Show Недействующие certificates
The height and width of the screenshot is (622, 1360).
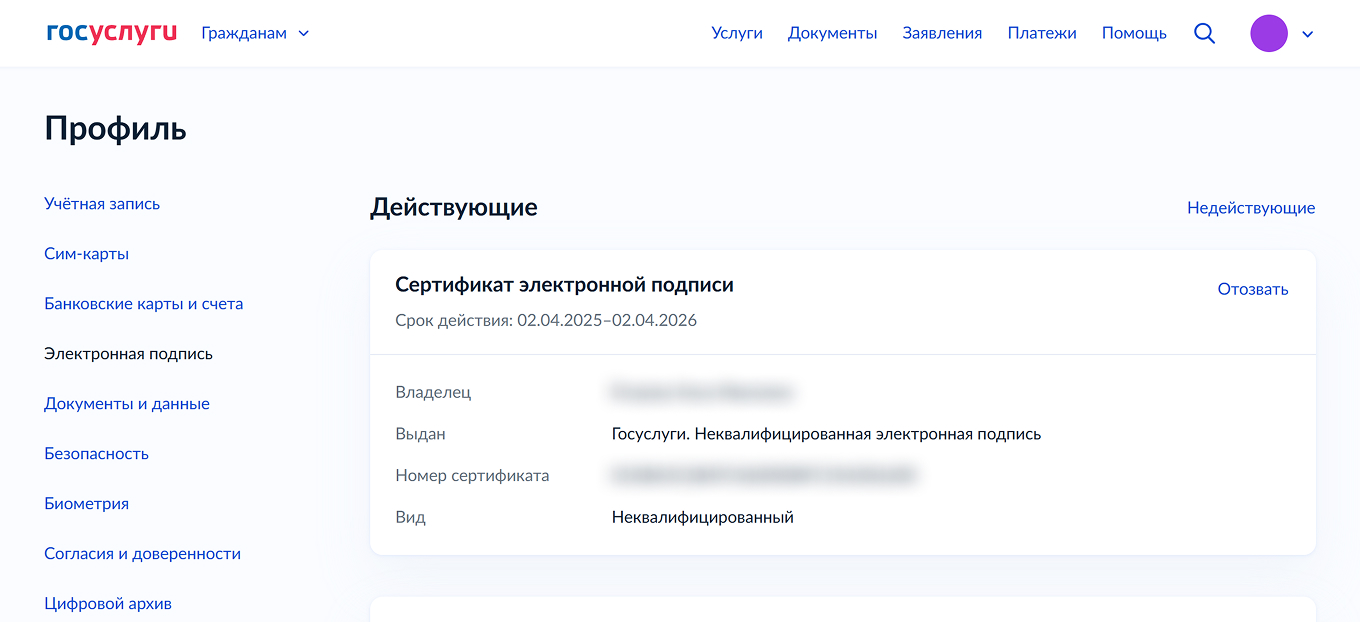coord(1250,208)
